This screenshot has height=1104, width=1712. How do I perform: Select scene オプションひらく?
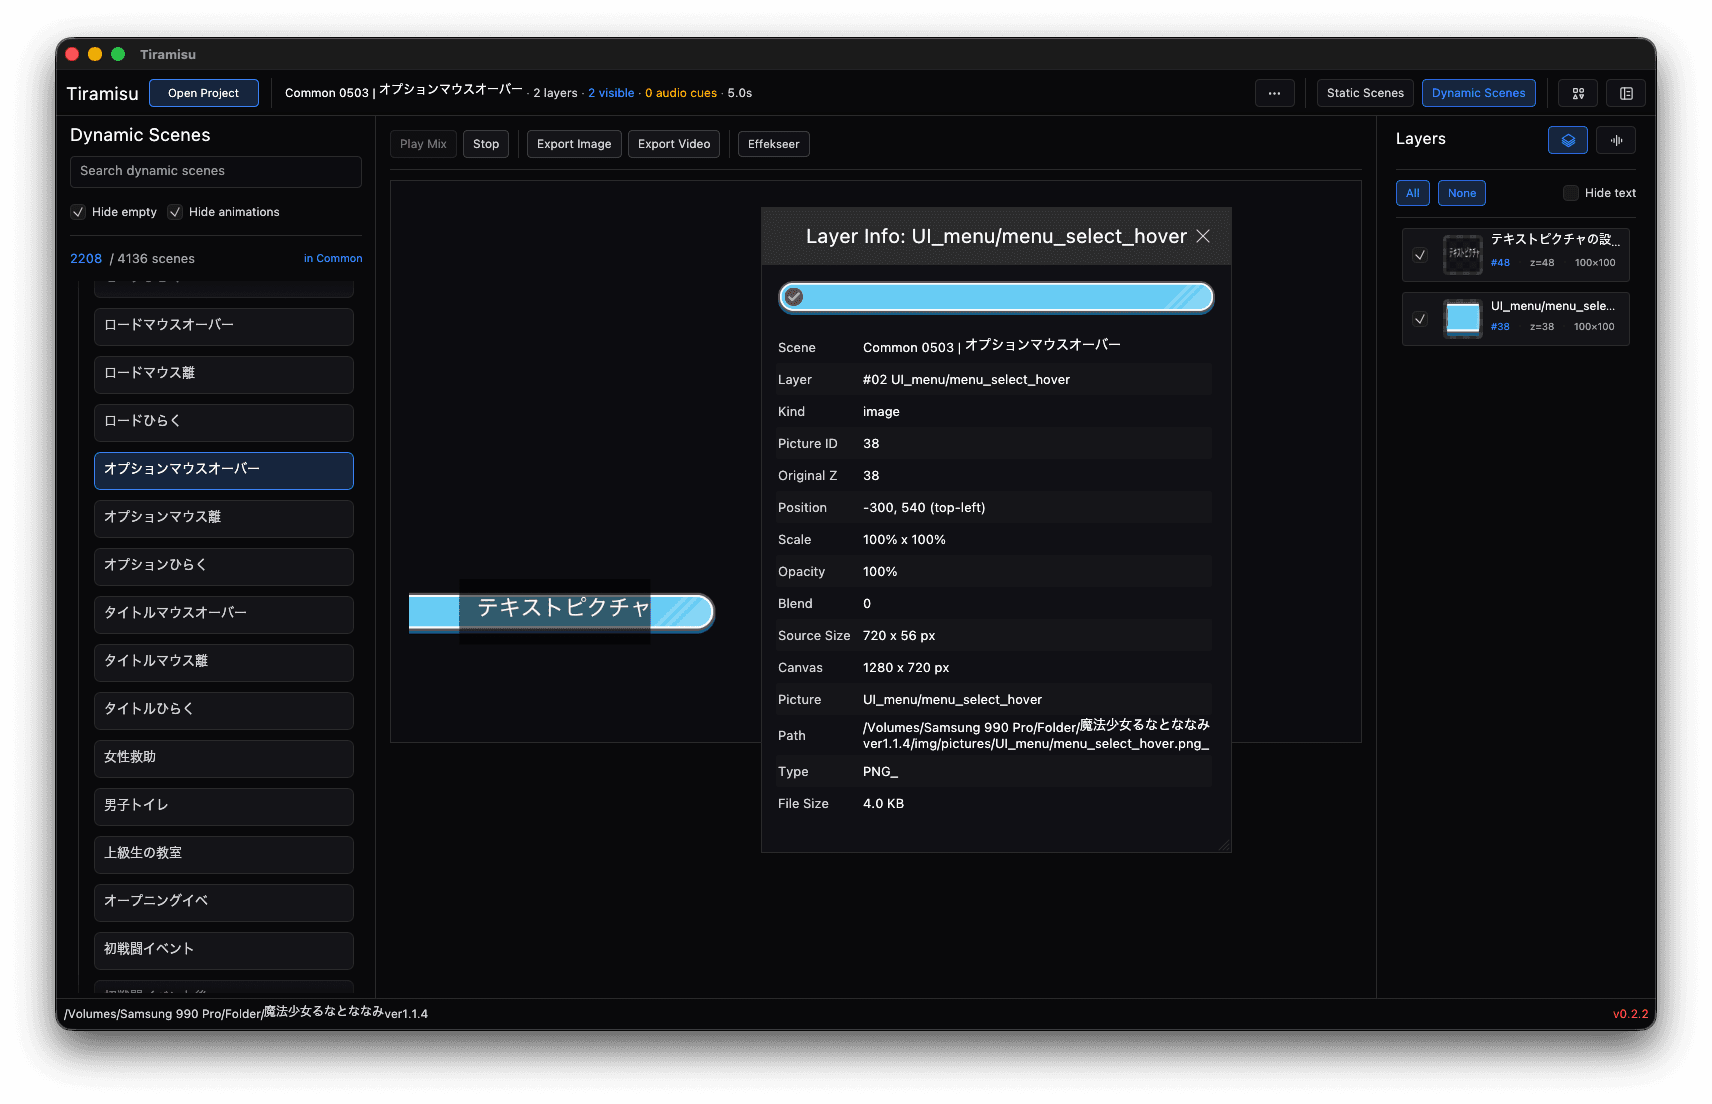[224, 566]
